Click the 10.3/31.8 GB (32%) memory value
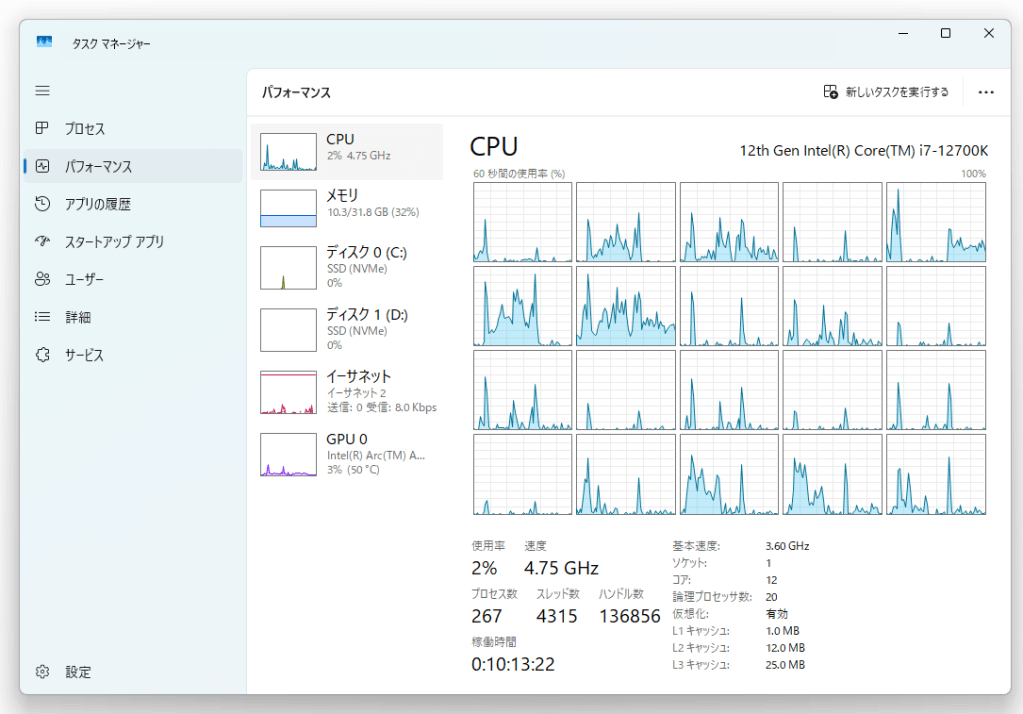Image resolution: width=1023 pixels, height=714 pixels. [x=373, y=212]
